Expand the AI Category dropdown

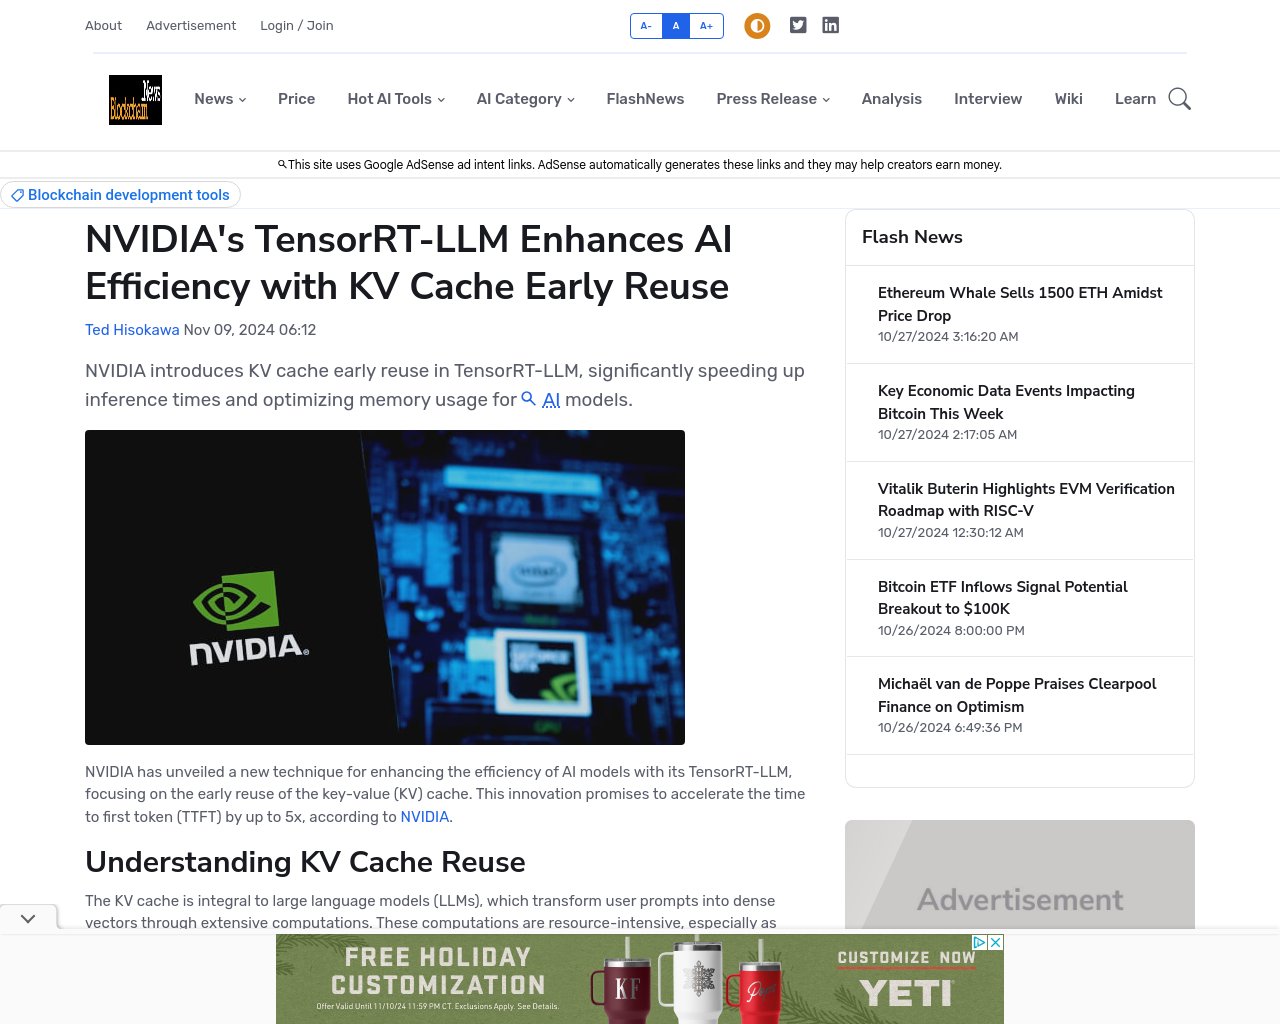click(x=525, y=99)
